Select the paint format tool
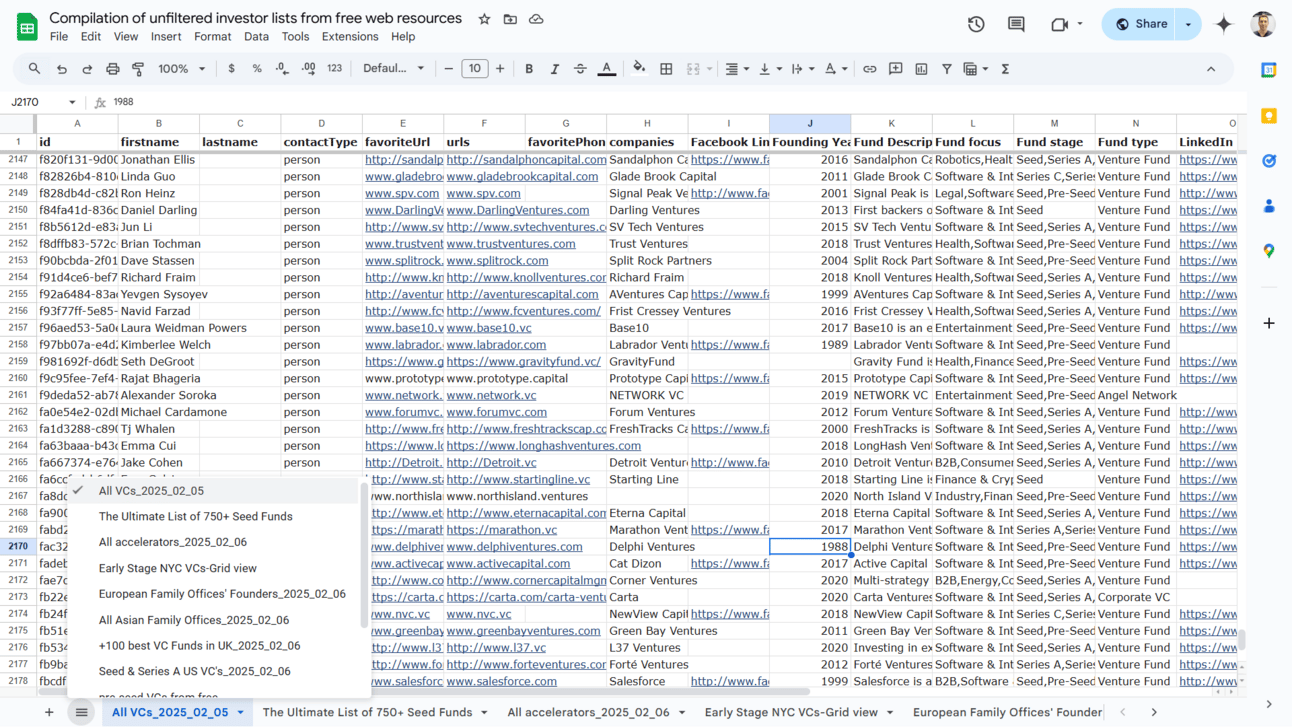1292x727 pixels. [136, 69]
